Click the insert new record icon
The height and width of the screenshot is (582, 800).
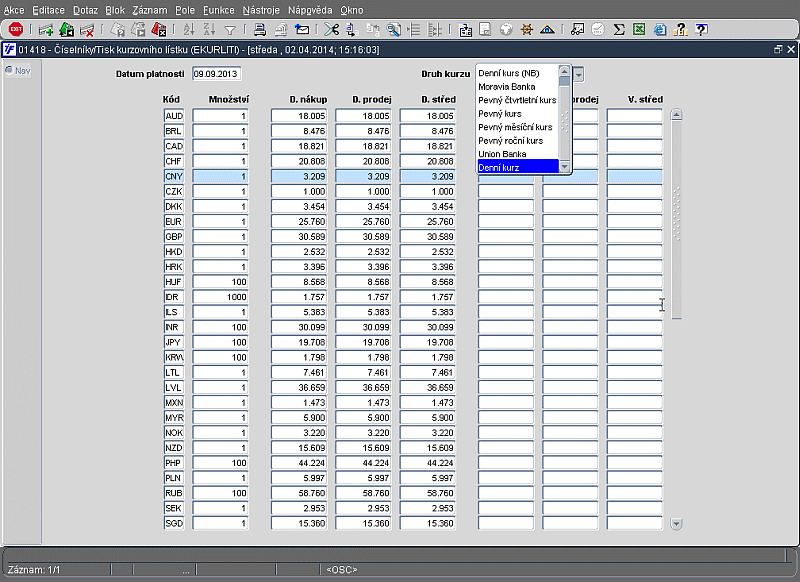(x=46, y=30)
